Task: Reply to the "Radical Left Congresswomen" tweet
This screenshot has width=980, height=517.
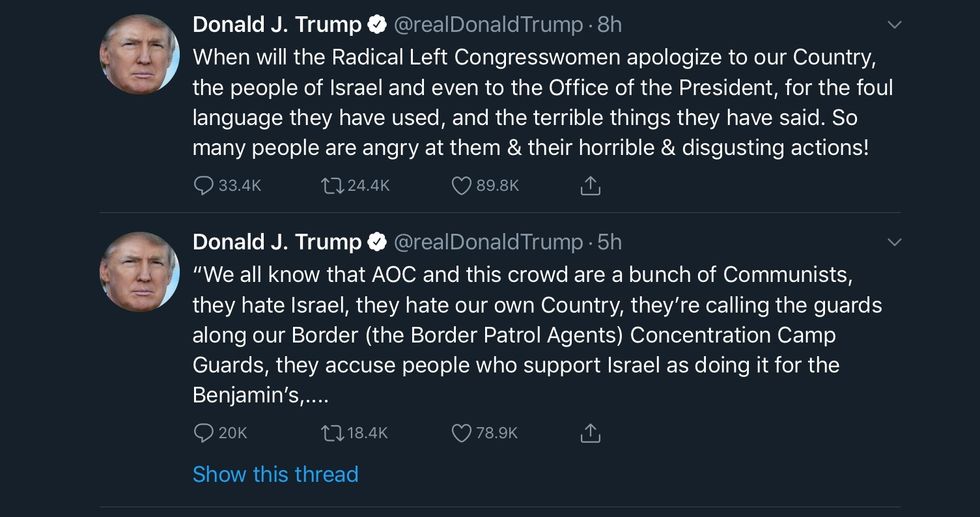Action: 204,185
